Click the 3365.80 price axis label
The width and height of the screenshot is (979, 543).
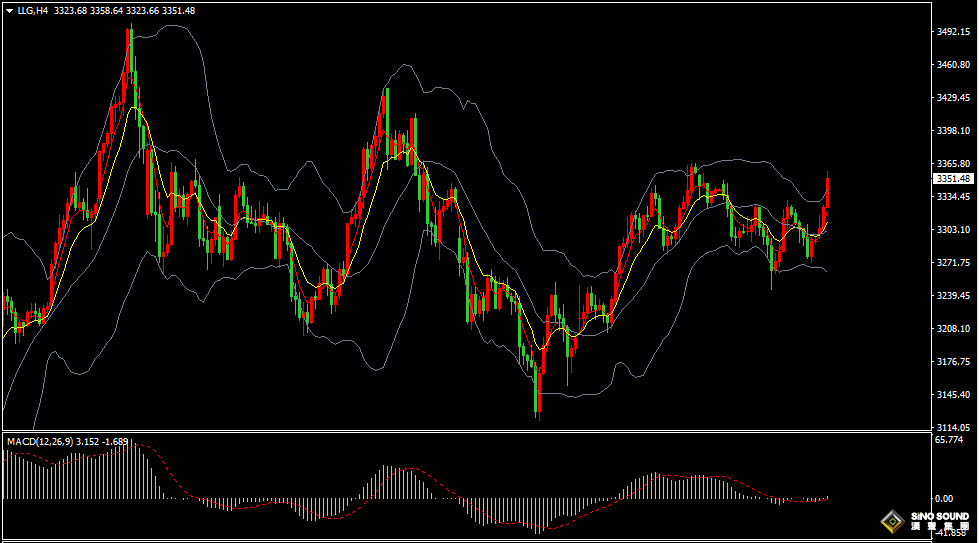pyautogui.click(x=954, y=164)
